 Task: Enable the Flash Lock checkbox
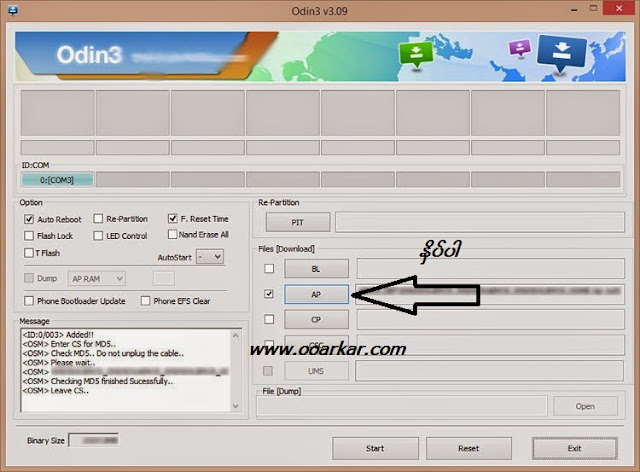point(29,236)
